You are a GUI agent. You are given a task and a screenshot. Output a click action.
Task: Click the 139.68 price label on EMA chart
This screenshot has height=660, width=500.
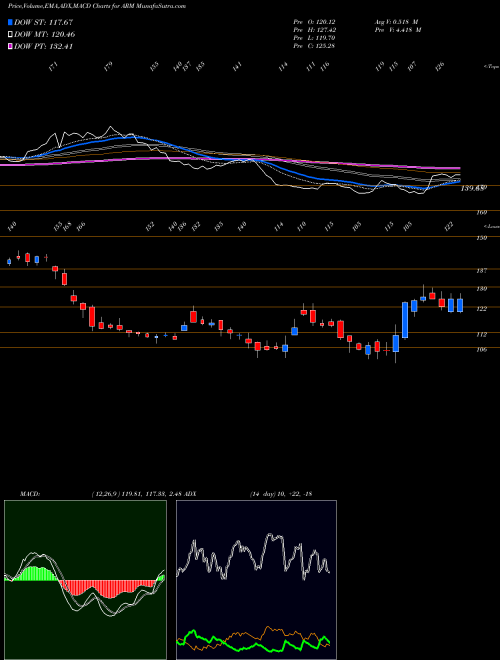474,189
